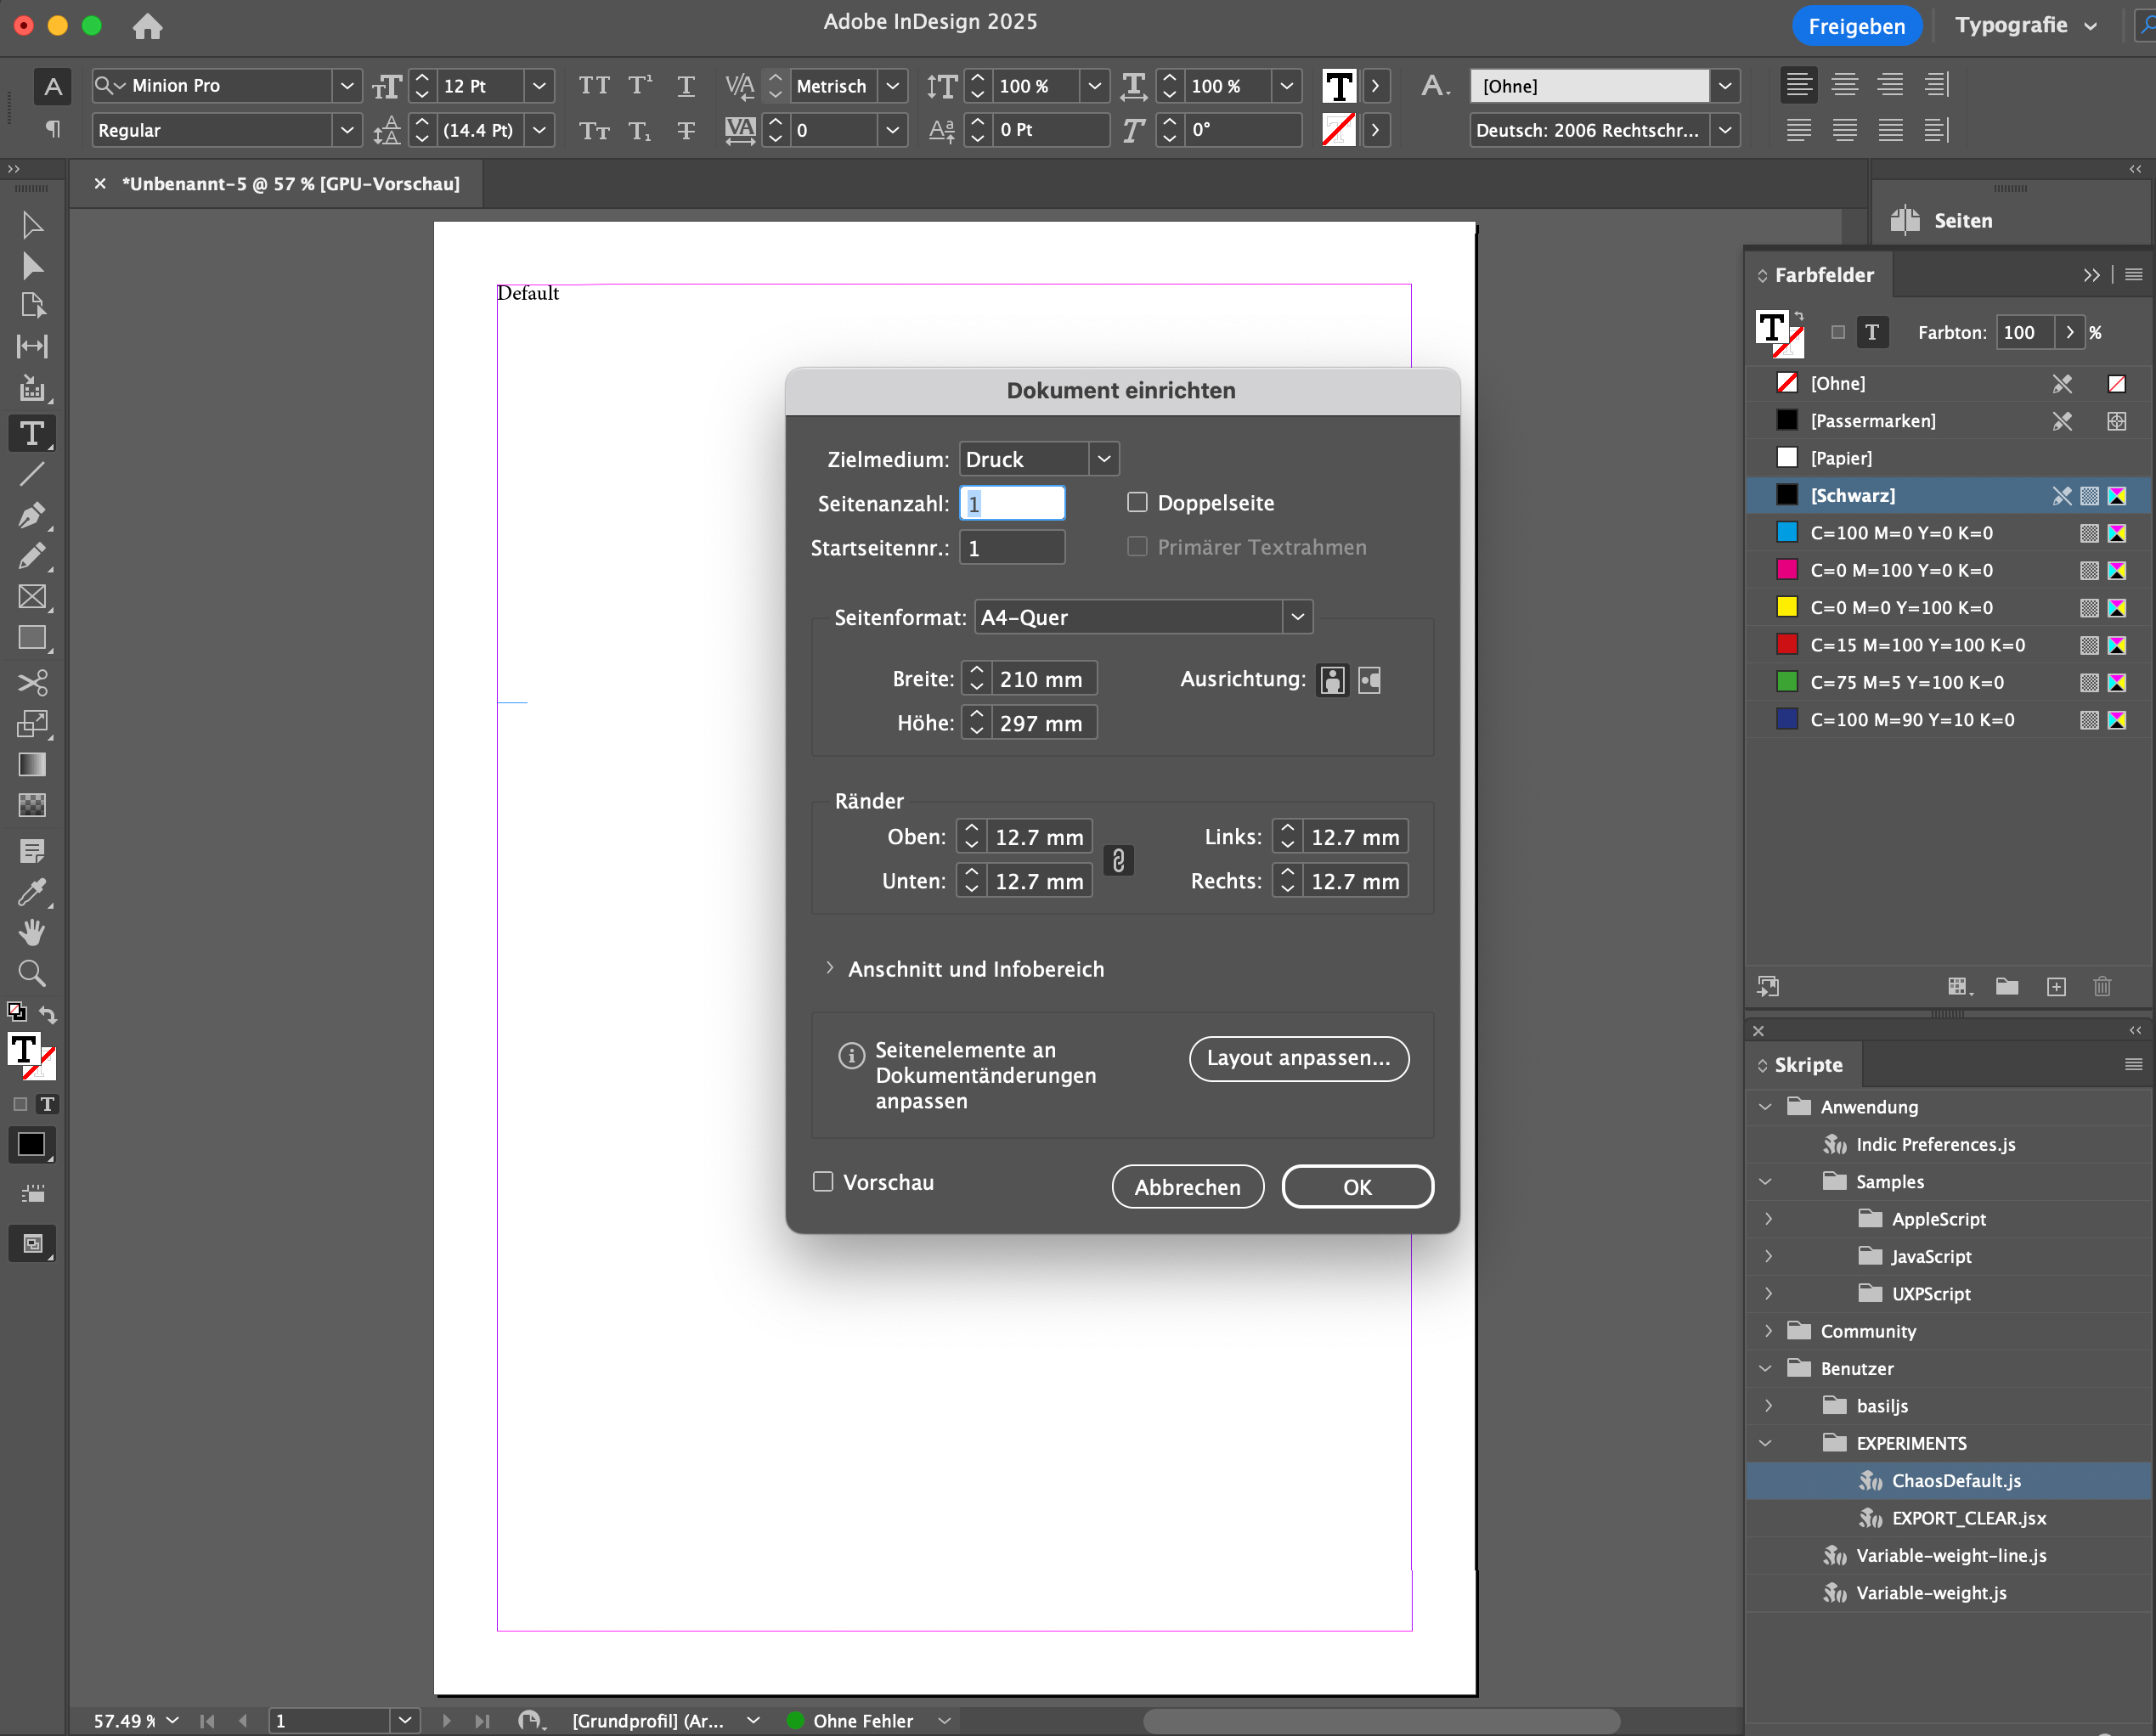Image resolution: width=2156 pixels, height=1736 pixels.
Task: Select the Zoom tool
Action: click(x=32, y=973)
